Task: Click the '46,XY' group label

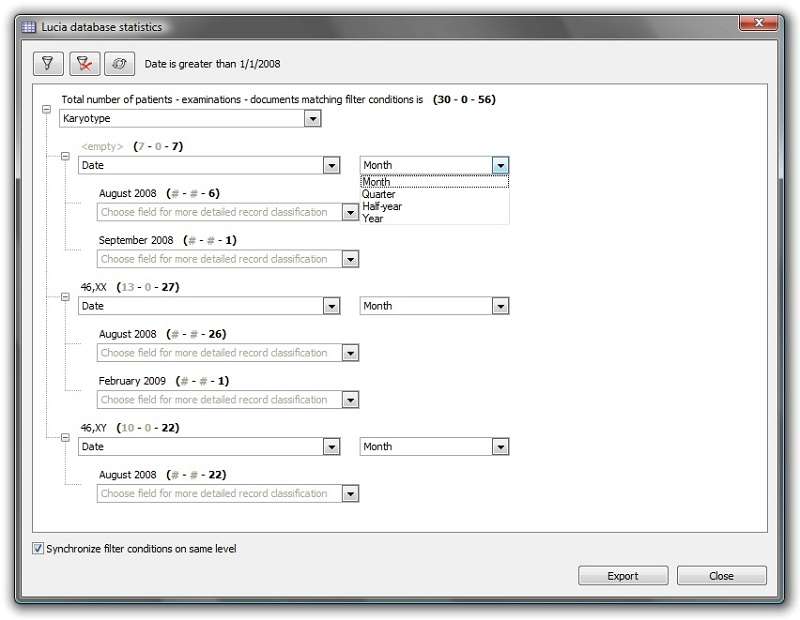Action: (x=93, y=428)
